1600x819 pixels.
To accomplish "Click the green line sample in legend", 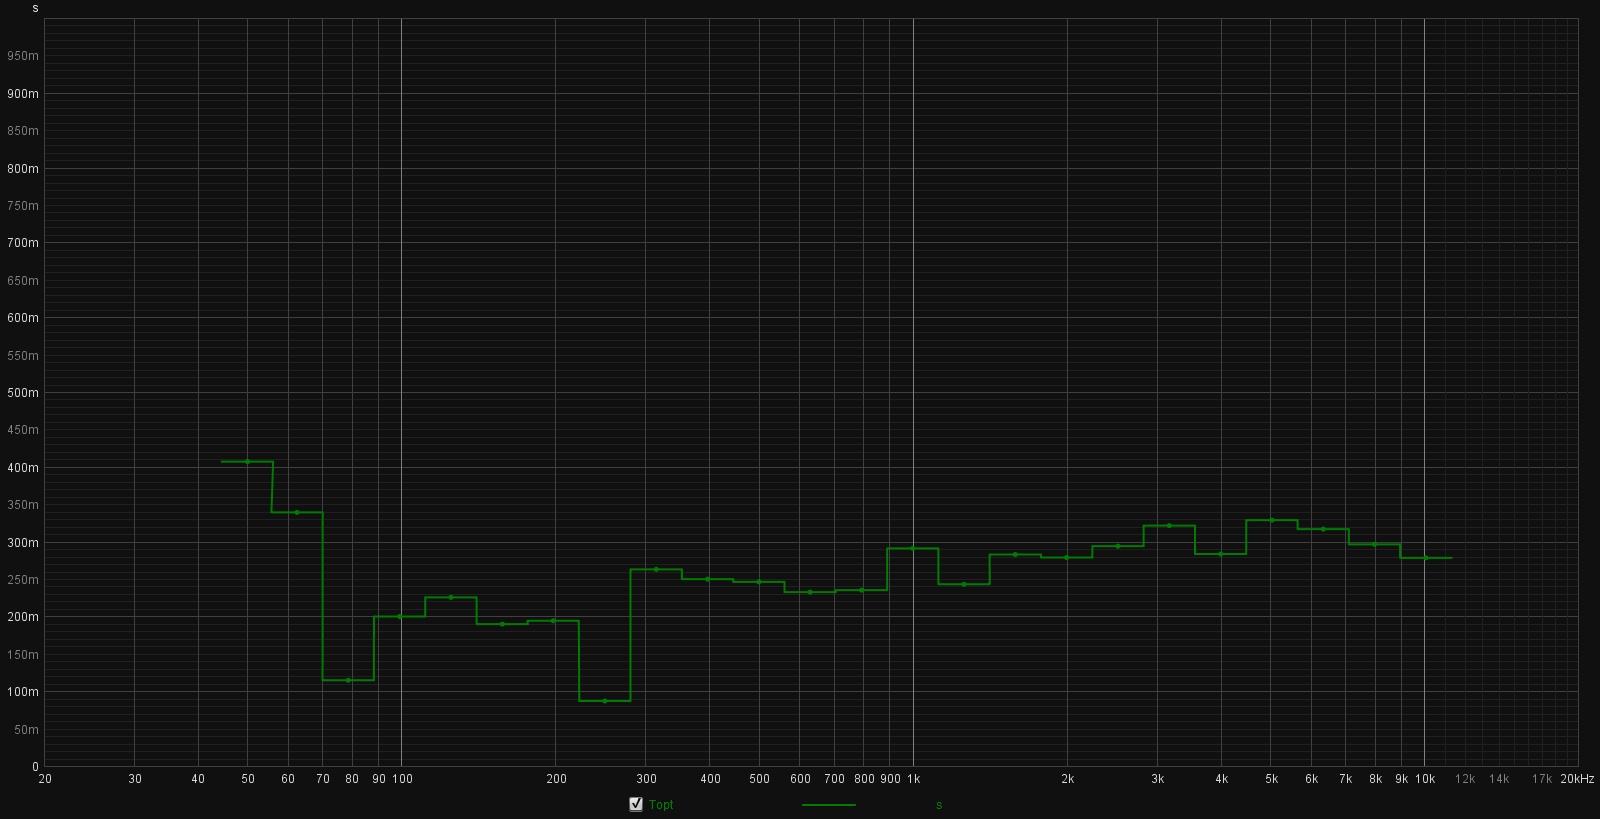I will (x=828, y=805).
